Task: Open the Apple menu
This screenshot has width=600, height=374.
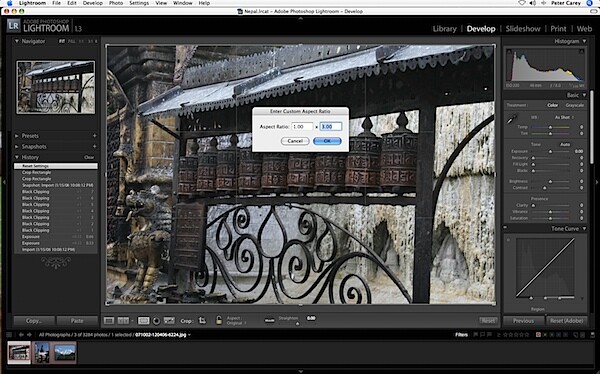Action: point(10,3)
